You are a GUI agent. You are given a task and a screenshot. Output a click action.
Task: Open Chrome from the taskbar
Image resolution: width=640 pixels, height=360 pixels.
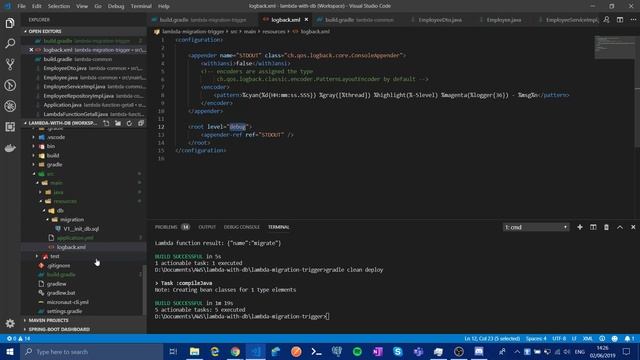235,351
